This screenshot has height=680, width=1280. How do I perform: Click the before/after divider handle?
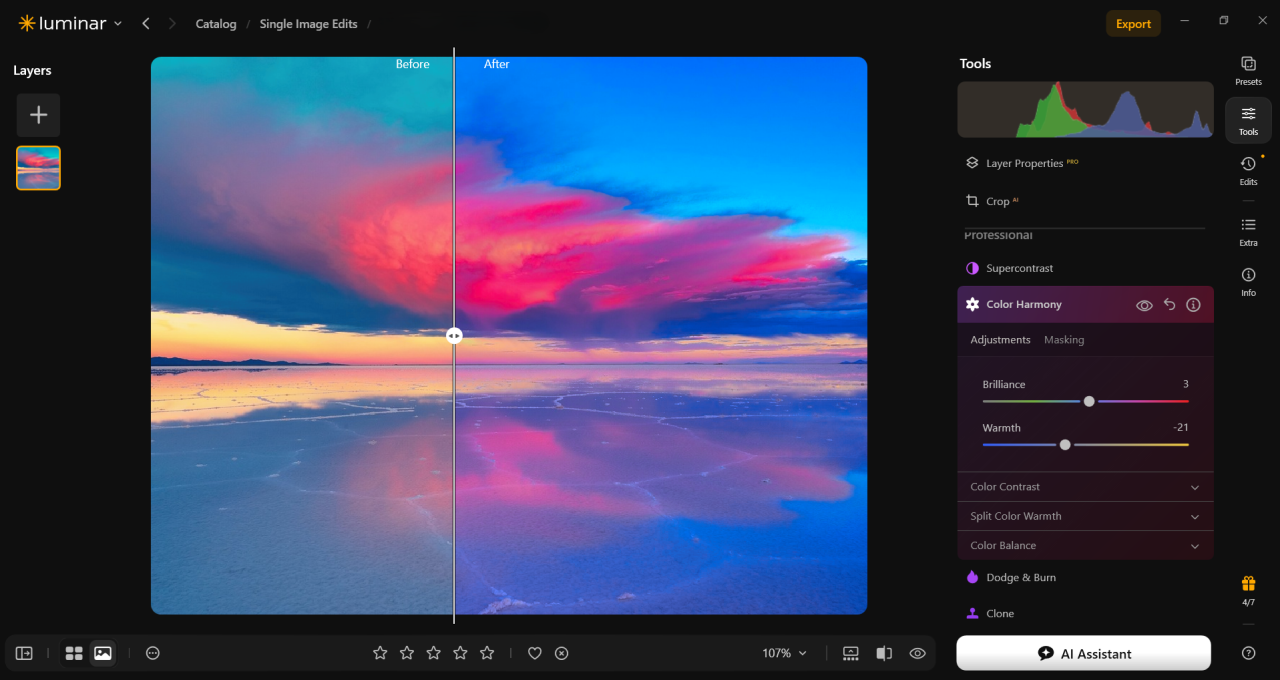[x=454, y=336]
